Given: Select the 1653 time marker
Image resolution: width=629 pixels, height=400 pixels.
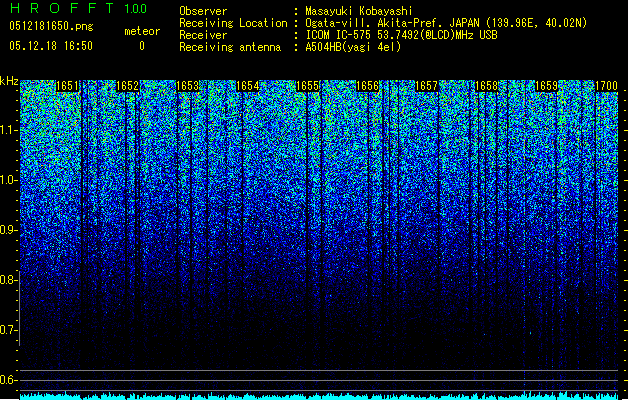Looking at the screenshot, I should pos(187,86).
